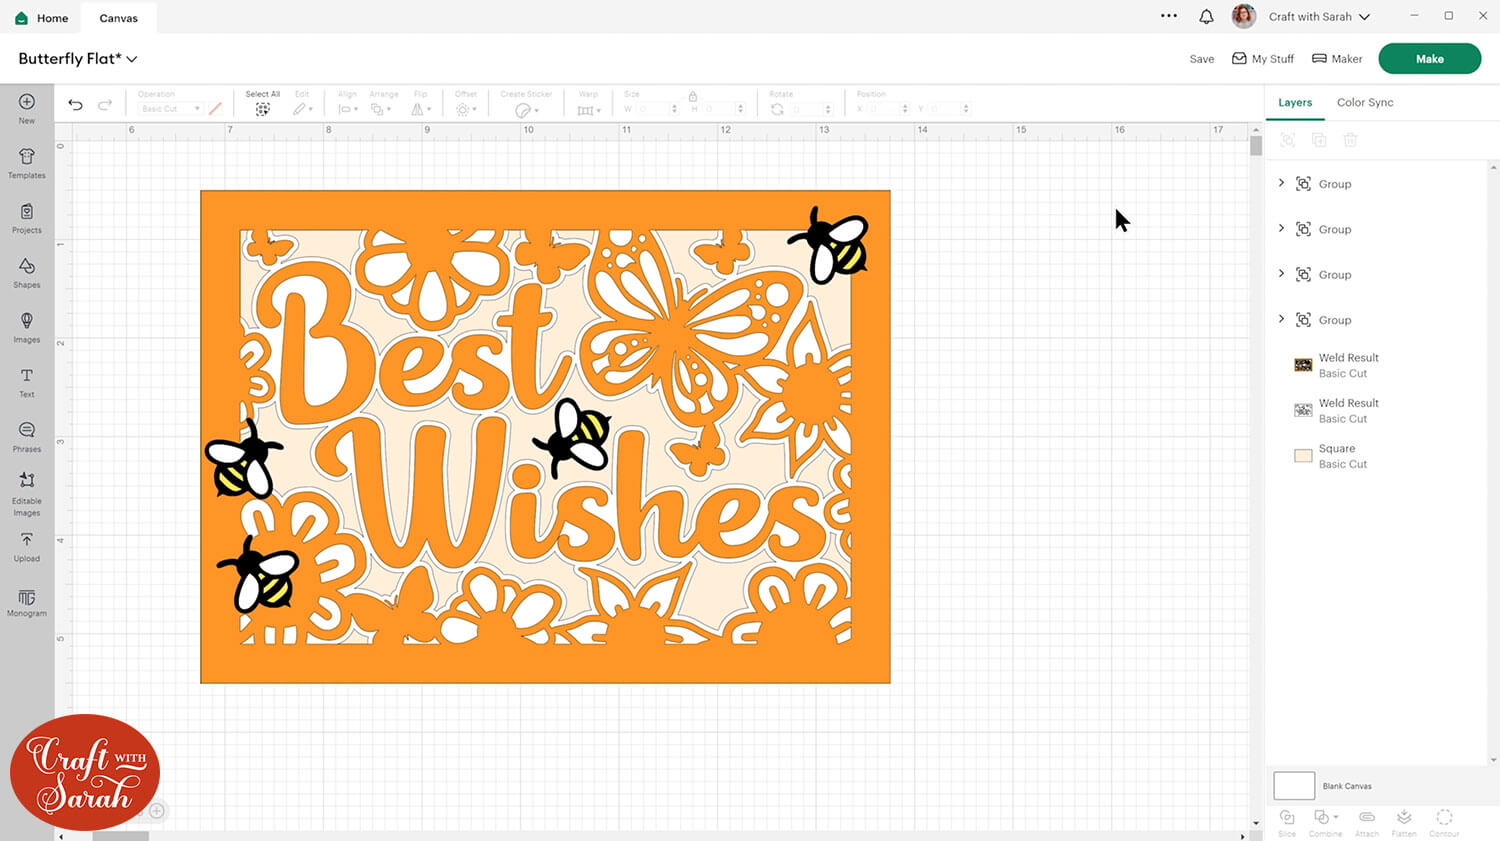
Task: Click the Position Y field
Action: point(947,109)
